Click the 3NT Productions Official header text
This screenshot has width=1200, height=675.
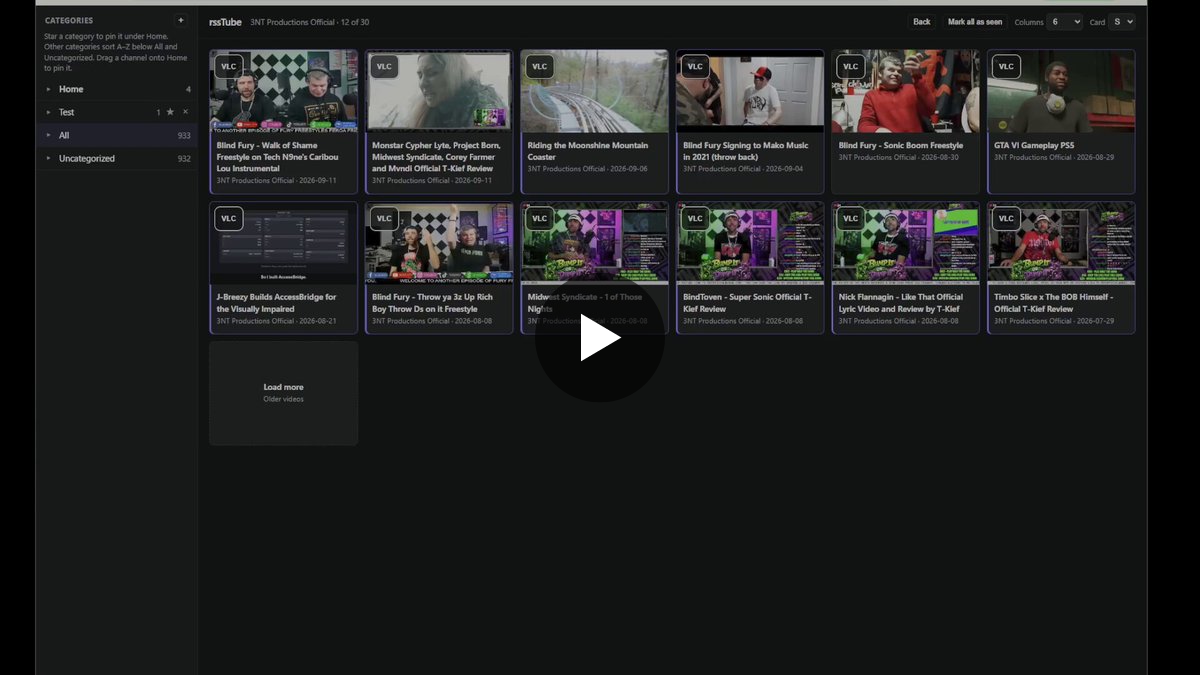click(x=292, y=22)
